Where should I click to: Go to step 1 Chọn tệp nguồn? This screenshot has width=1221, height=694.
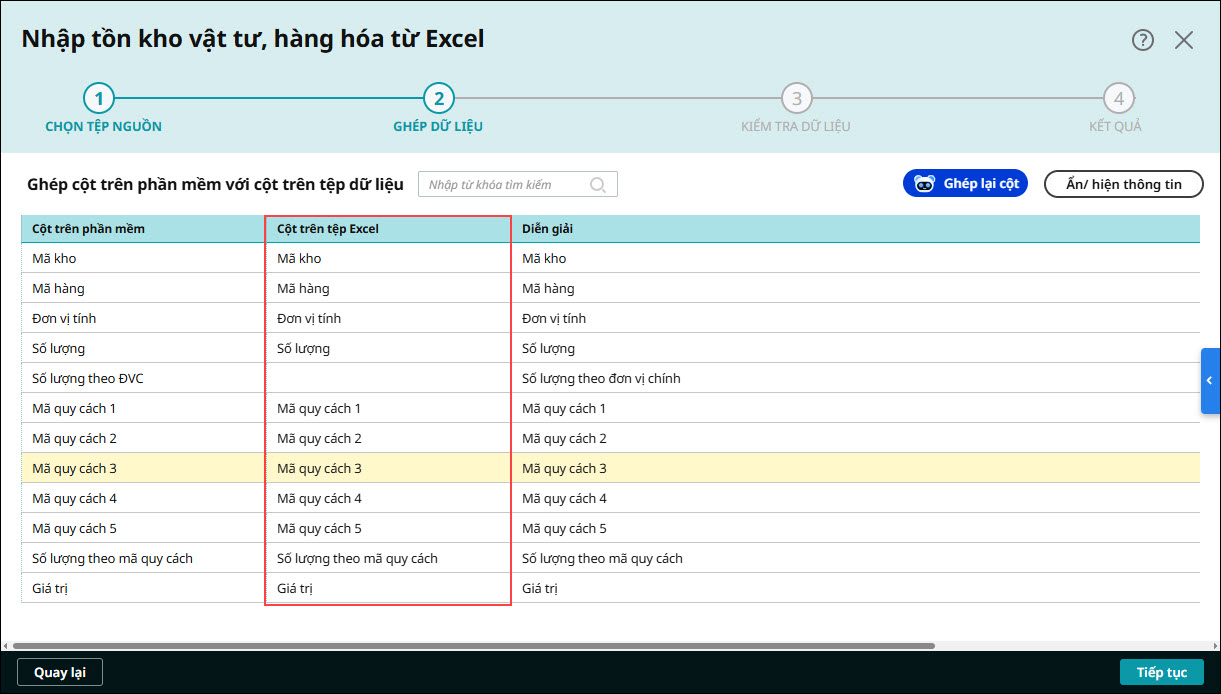click(99, 99)
